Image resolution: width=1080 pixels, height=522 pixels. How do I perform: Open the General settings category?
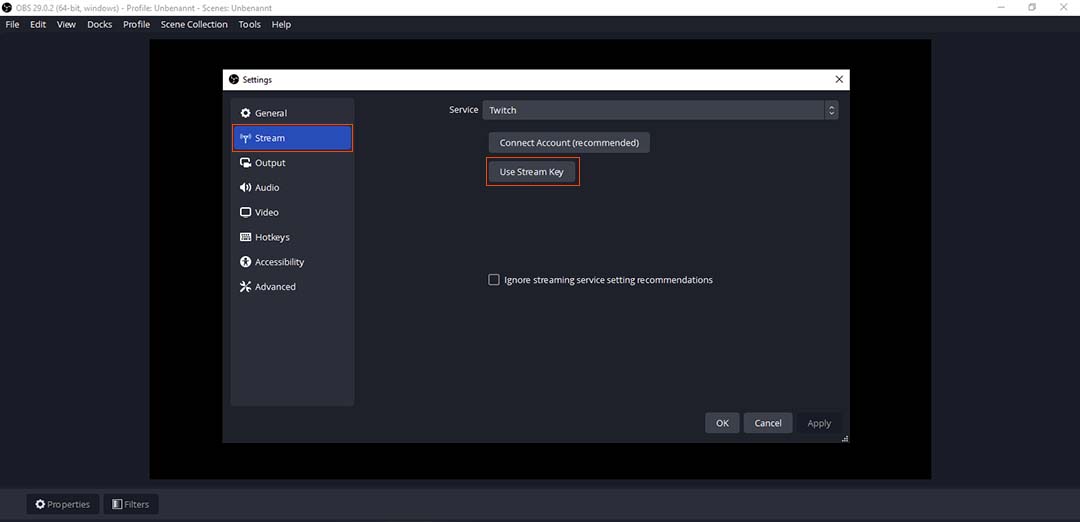pos(292,113)
